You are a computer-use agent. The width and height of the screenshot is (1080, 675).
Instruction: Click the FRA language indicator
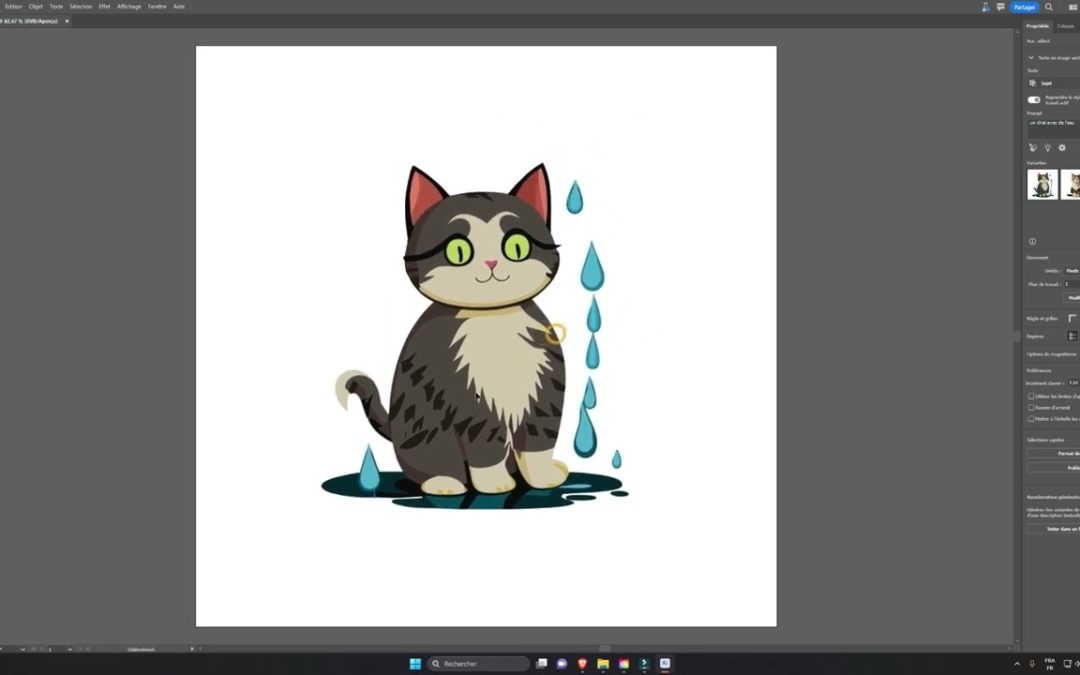tap(1050, 664)
